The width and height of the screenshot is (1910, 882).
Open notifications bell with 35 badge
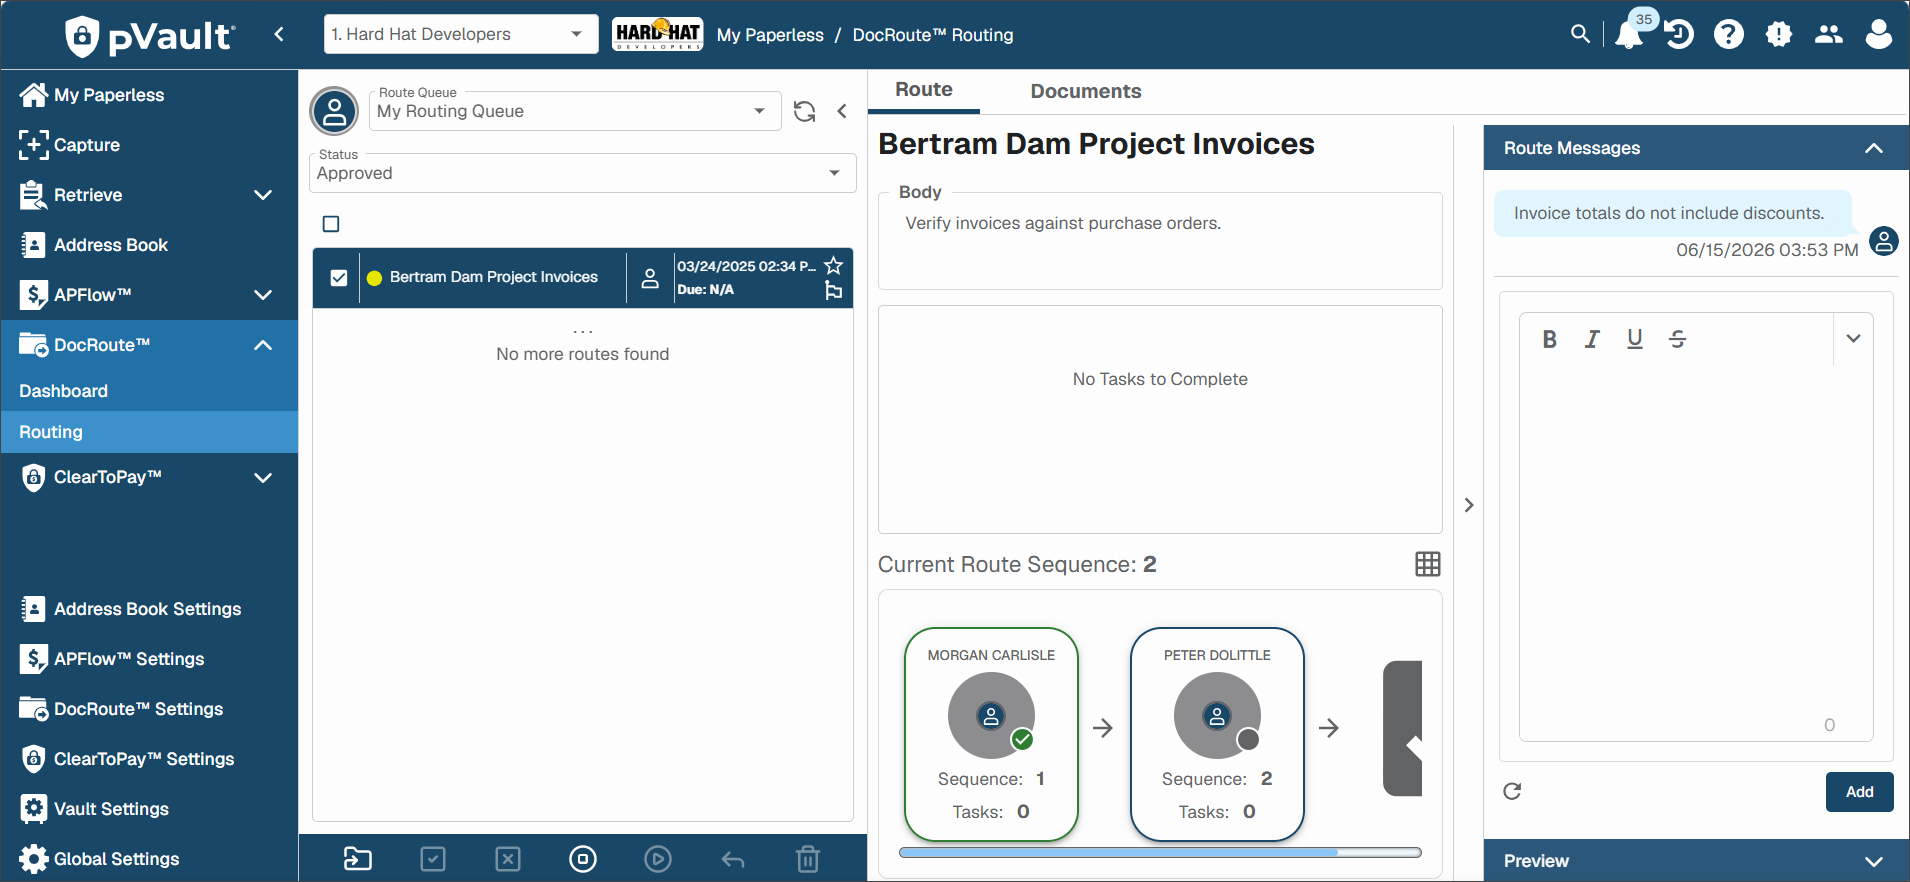click(x=1629, y=34)
